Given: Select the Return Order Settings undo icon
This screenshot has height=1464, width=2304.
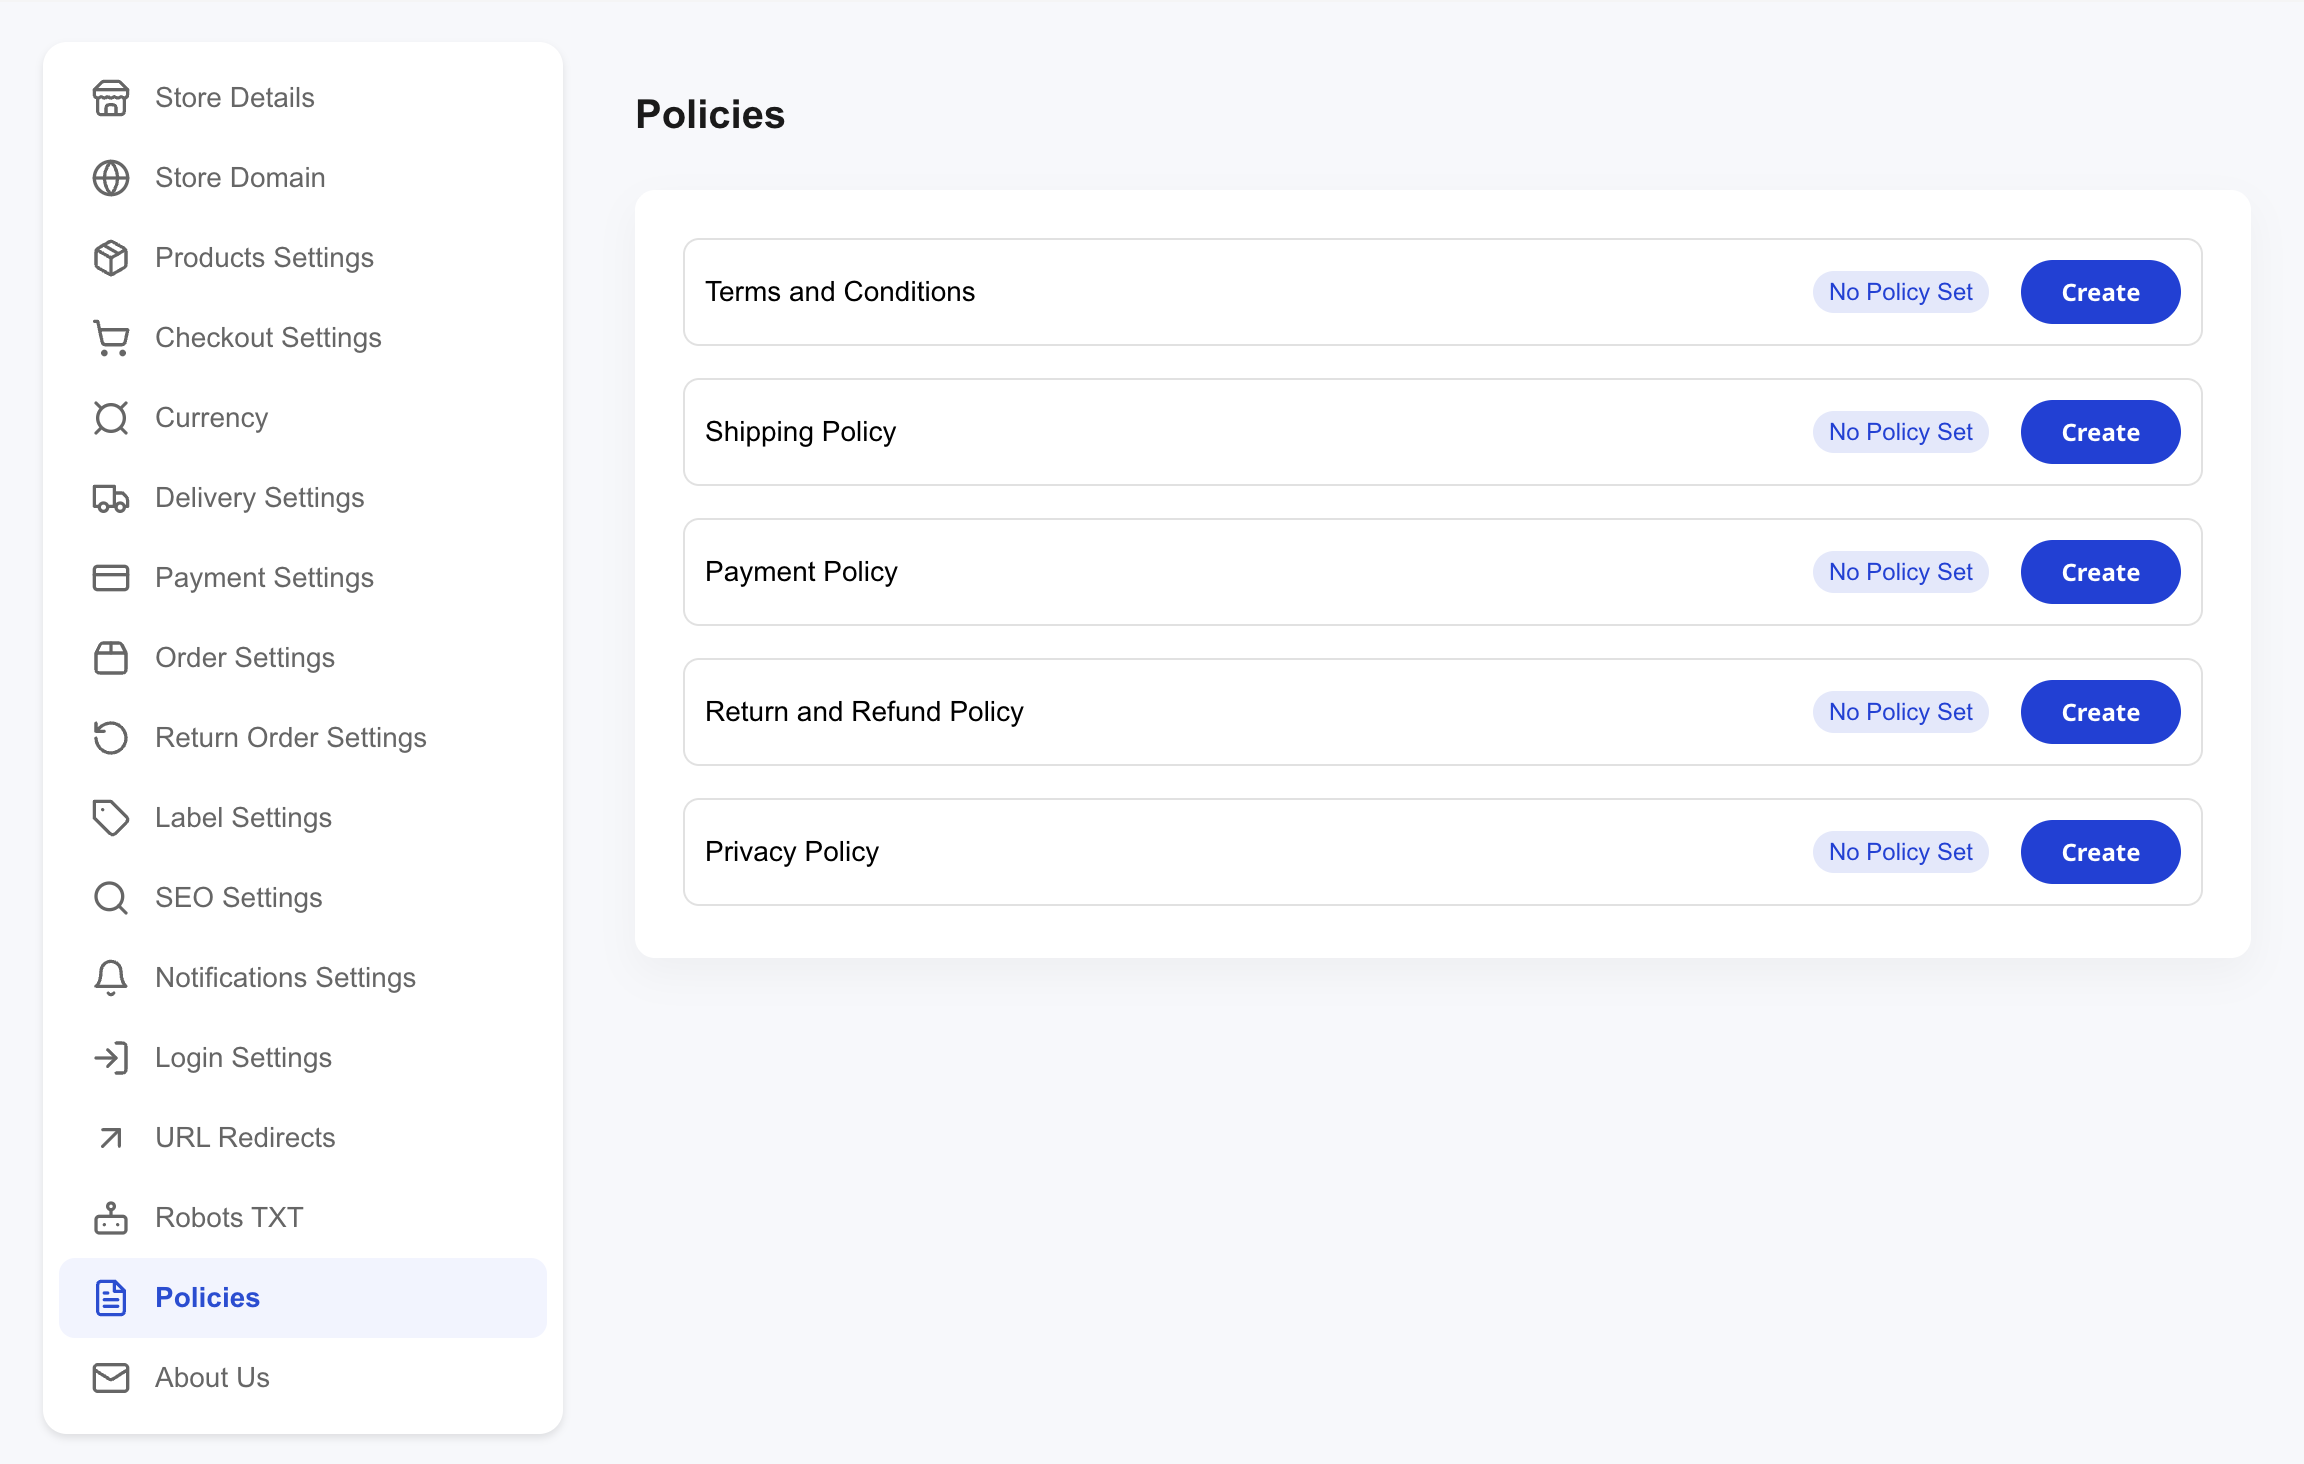Looking at the screenshot, I should pos(110,737).
